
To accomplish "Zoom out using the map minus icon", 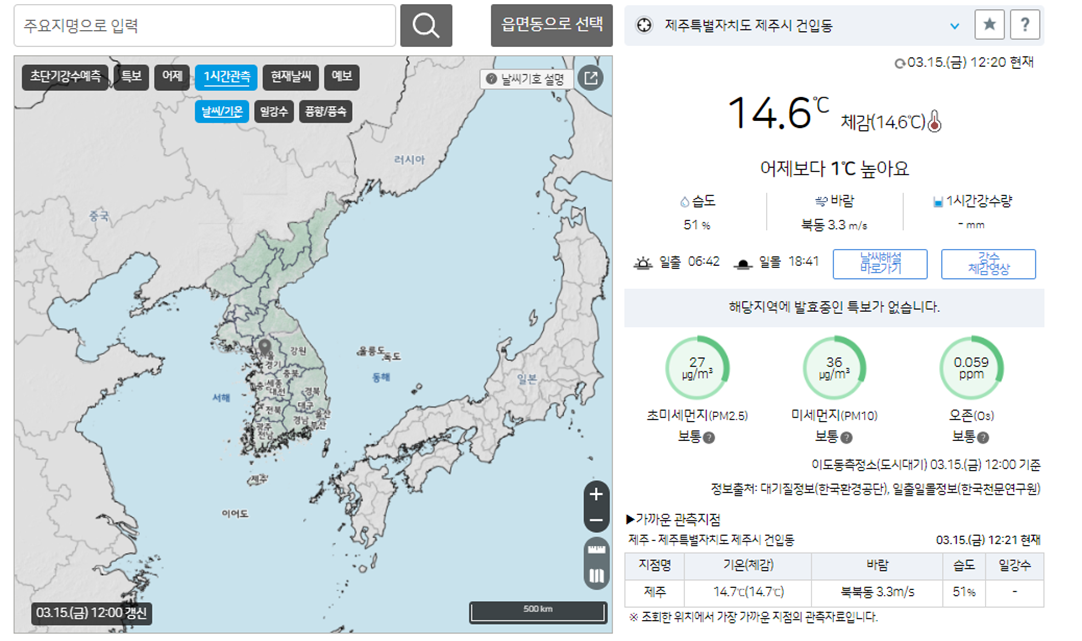I will coord(595,521).
